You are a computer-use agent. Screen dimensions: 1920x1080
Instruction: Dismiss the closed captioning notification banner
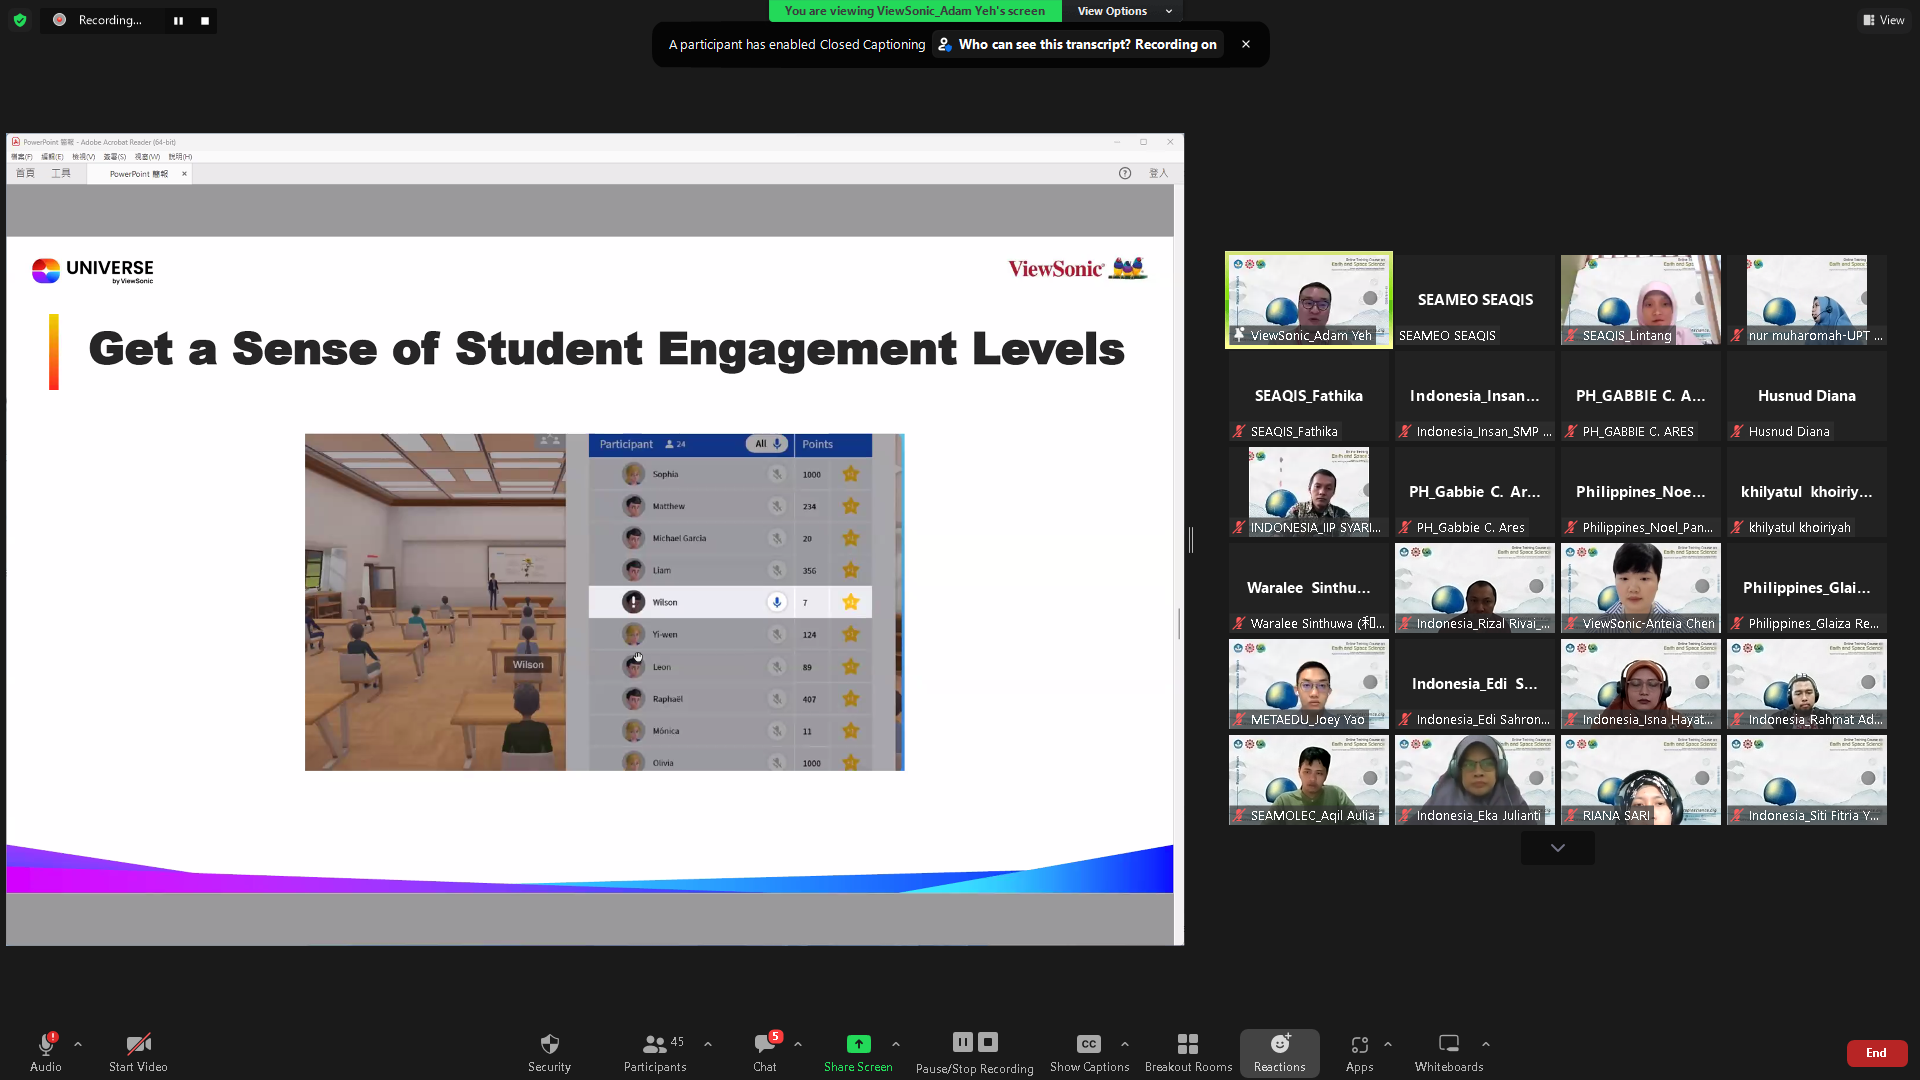tap(1246, 44)
